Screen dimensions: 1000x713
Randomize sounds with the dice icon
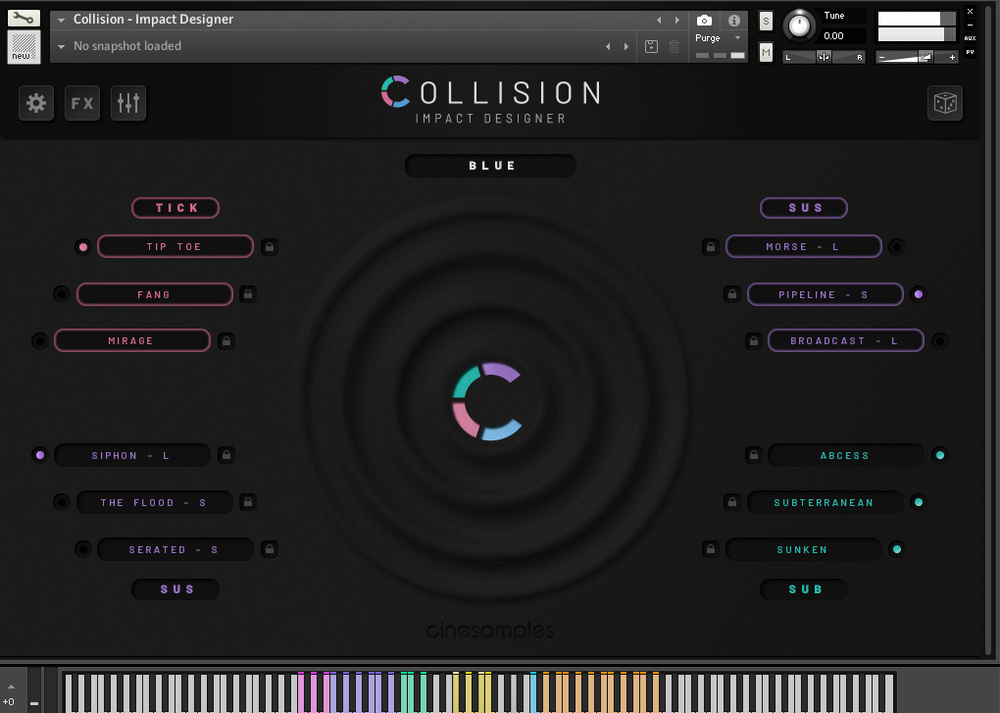coord(945,103)
